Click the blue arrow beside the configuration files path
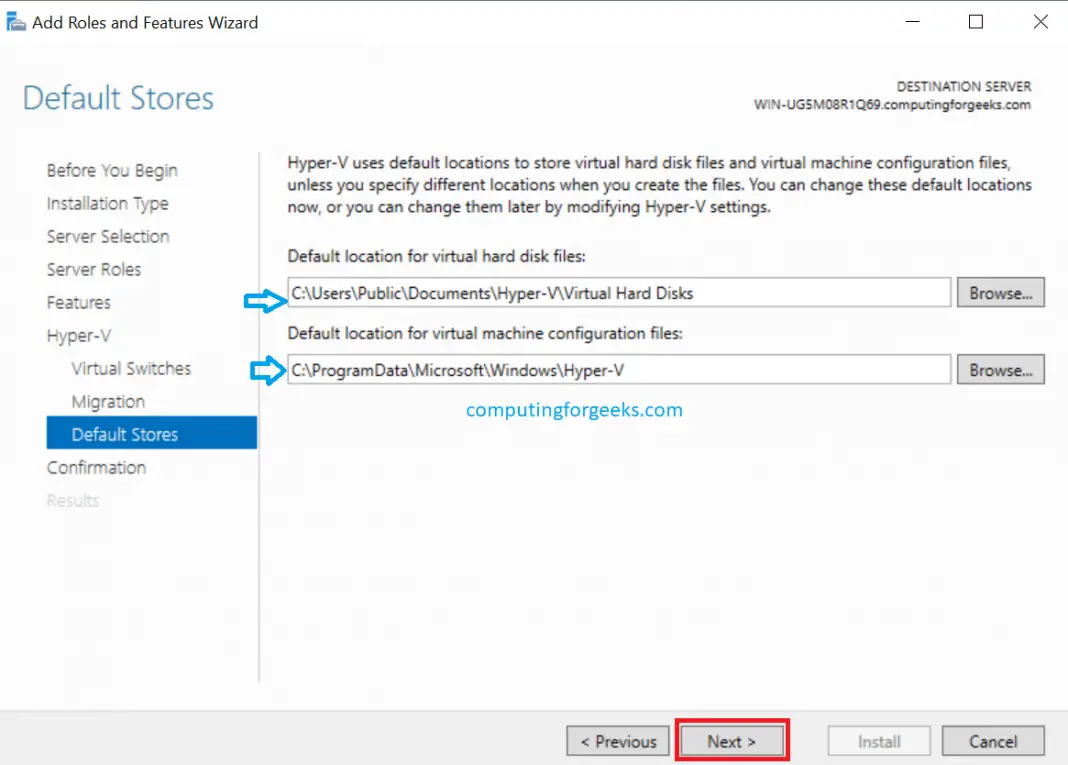 (x=267, y=371)
